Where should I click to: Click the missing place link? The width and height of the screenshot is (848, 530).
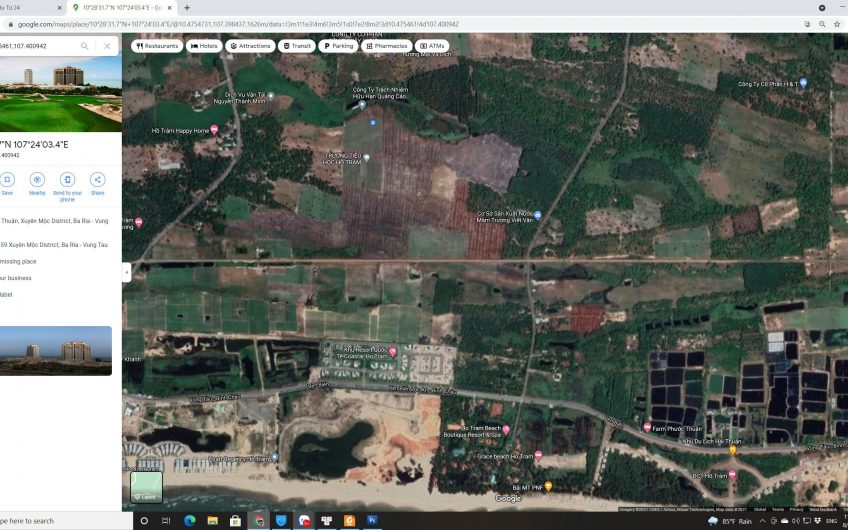[18, 262]
